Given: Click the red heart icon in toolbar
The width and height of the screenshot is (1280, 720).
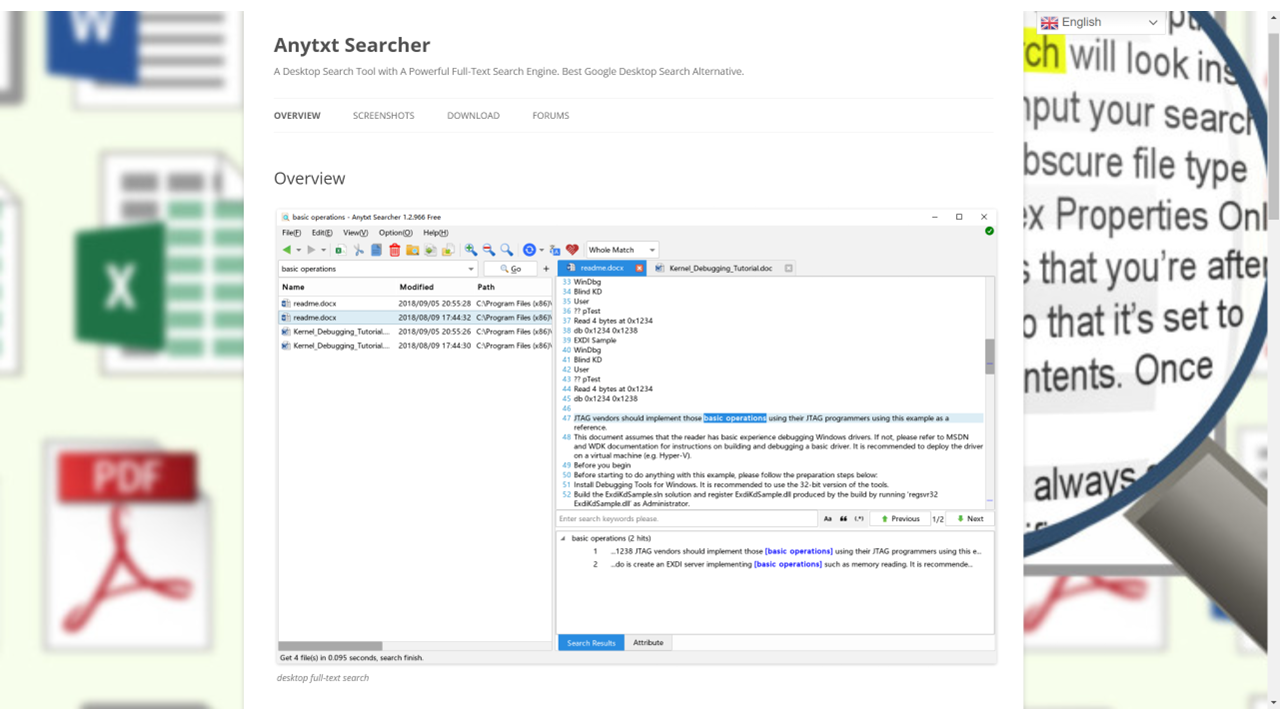Looking at the screenshot, I should tap(572, 250).
